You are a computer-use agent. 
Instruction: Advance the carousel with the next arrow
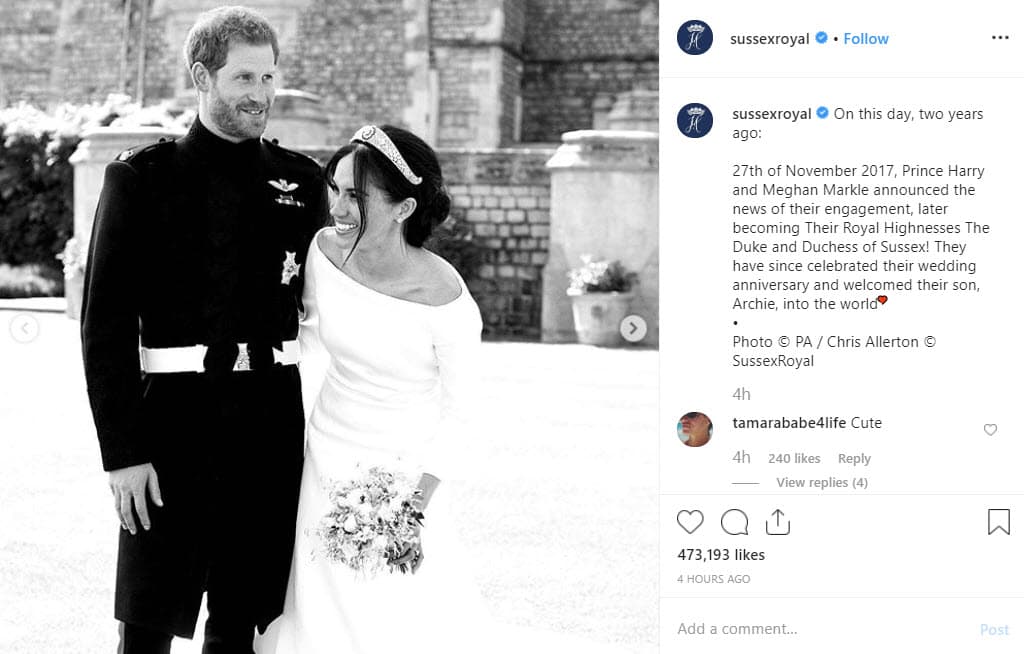tap(631, 327)
